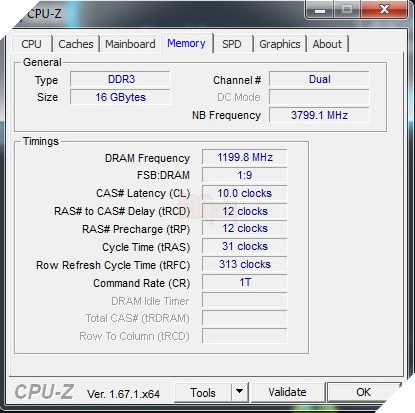
Task: Click the Memory tab
Action: point(186,43)
